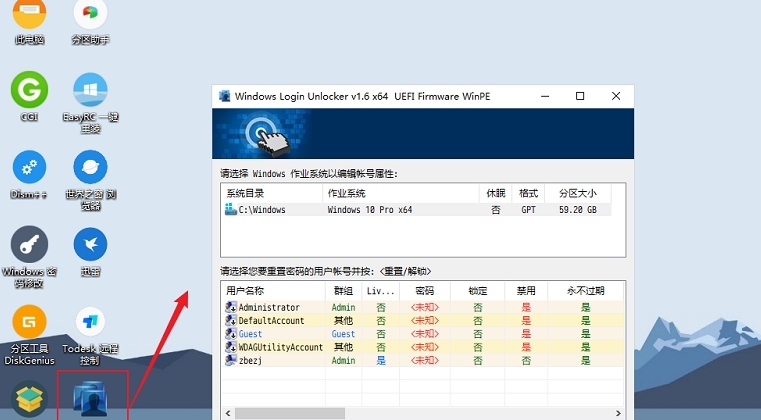Maximize the Windows Login Unlocker window
The height and width of the screenshot is (420, 761).
pyautogui.click(x=580, y=96)
